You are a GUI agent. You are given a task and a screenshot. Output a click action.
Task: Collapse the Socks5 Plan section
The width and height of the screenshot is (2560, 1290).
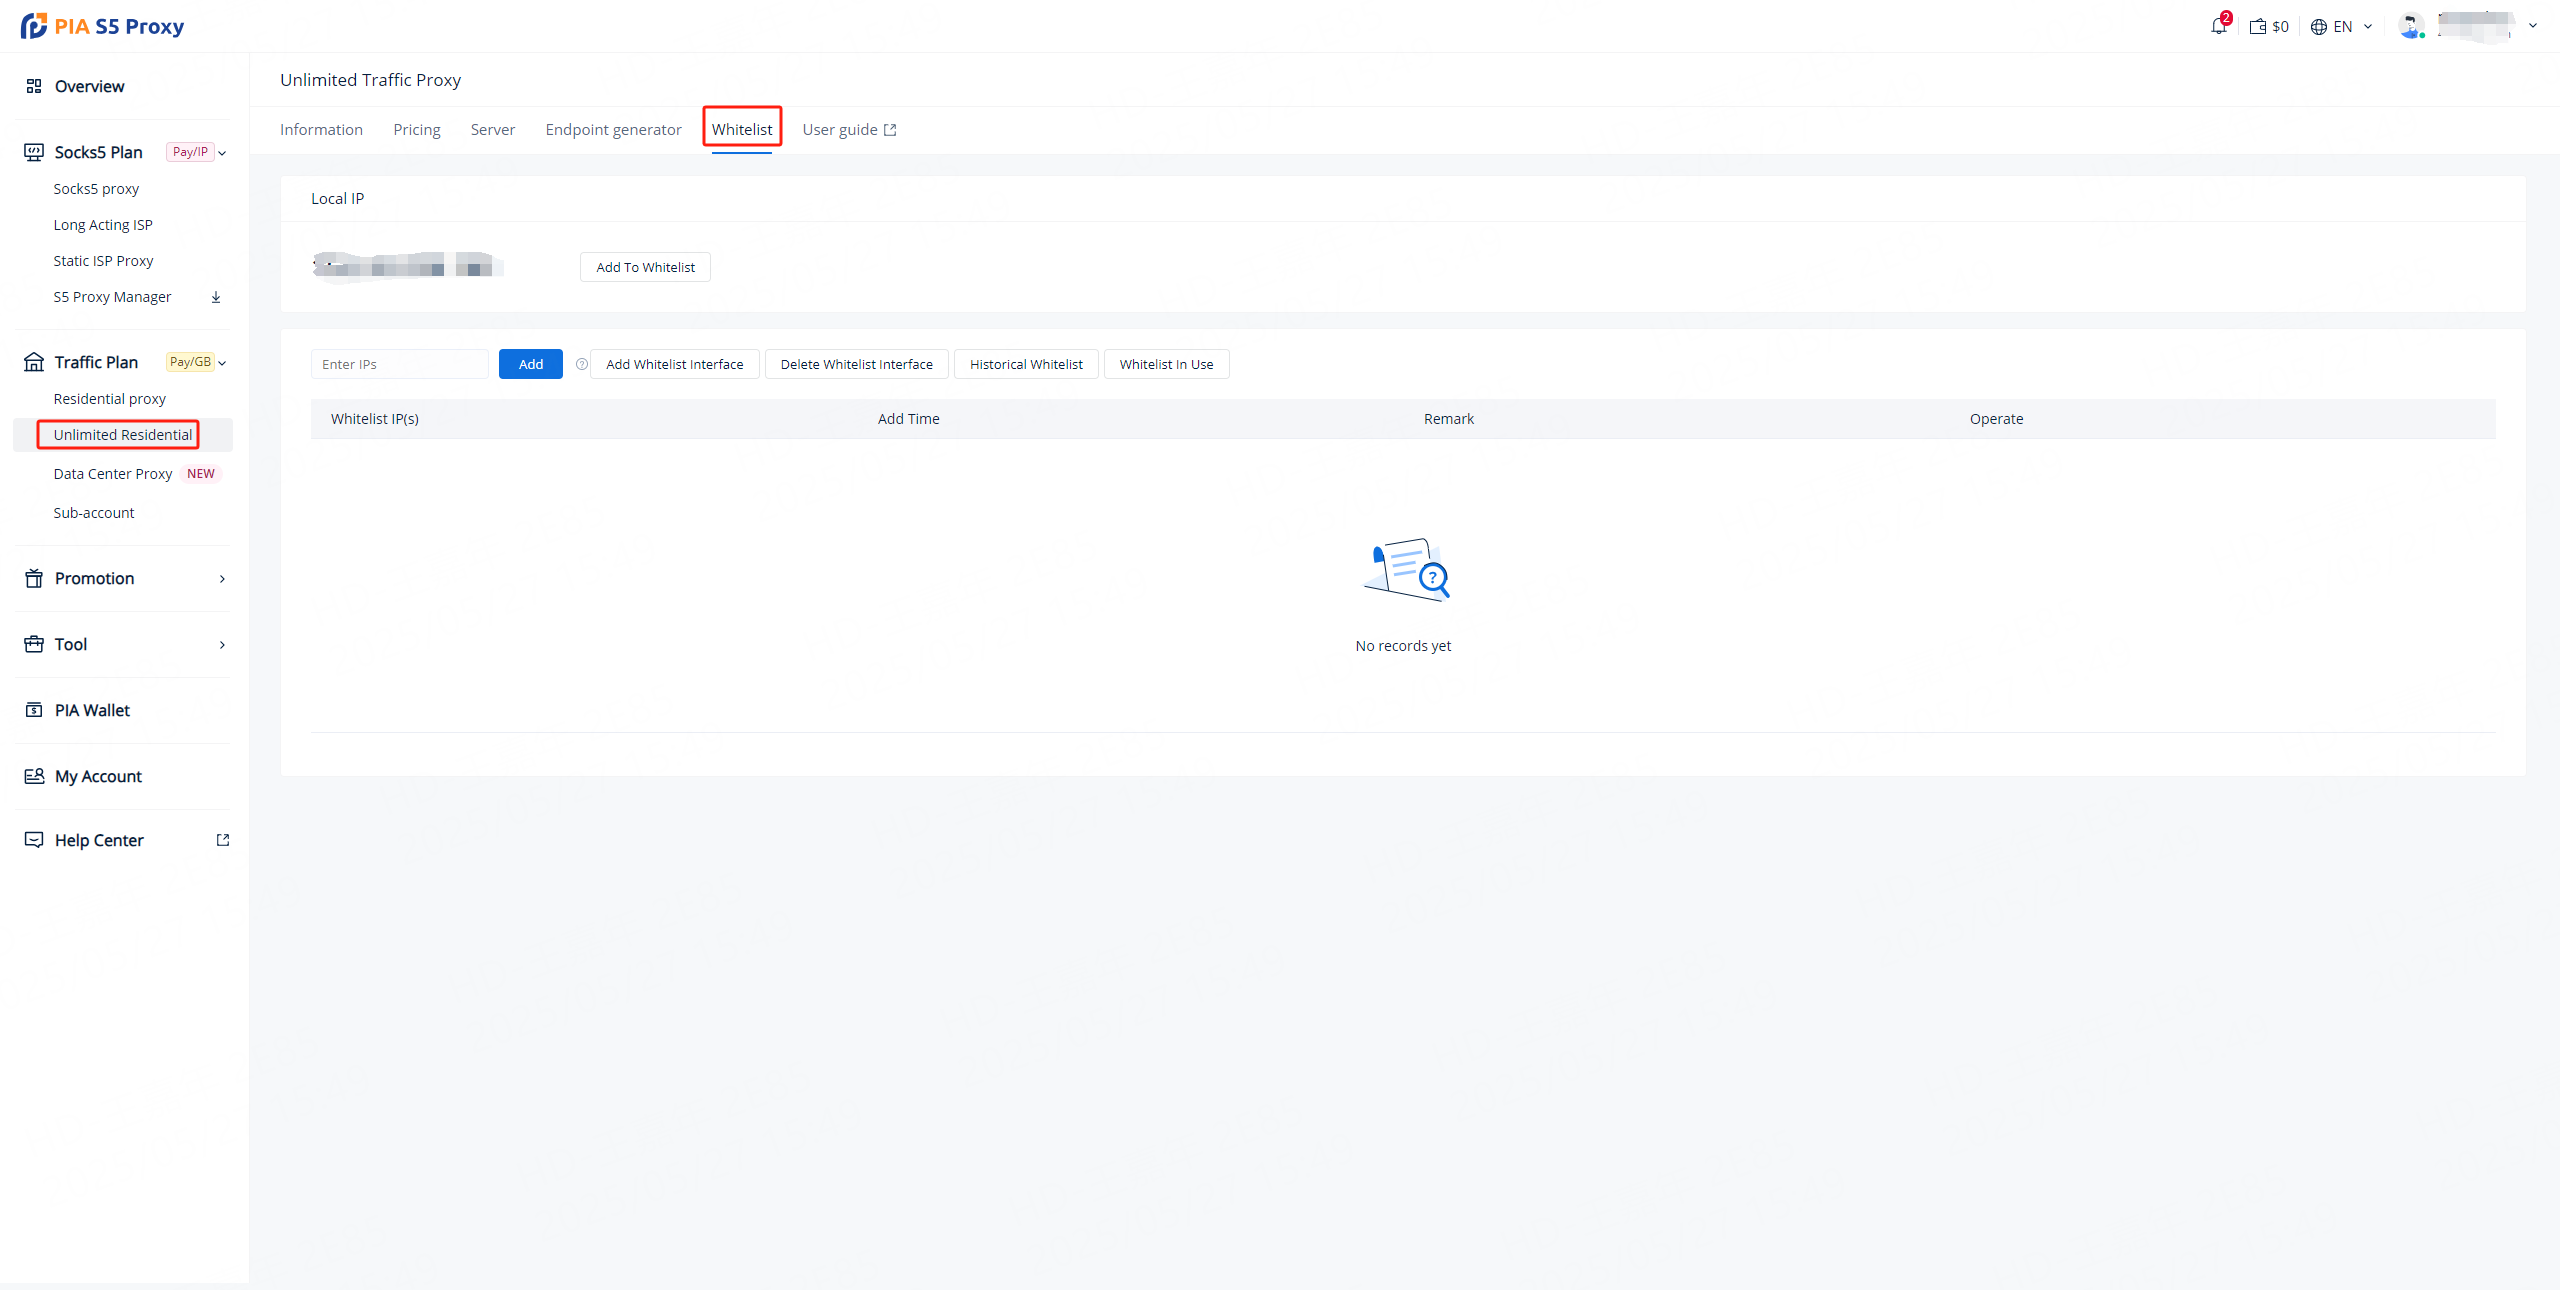(x=222, y=153)
